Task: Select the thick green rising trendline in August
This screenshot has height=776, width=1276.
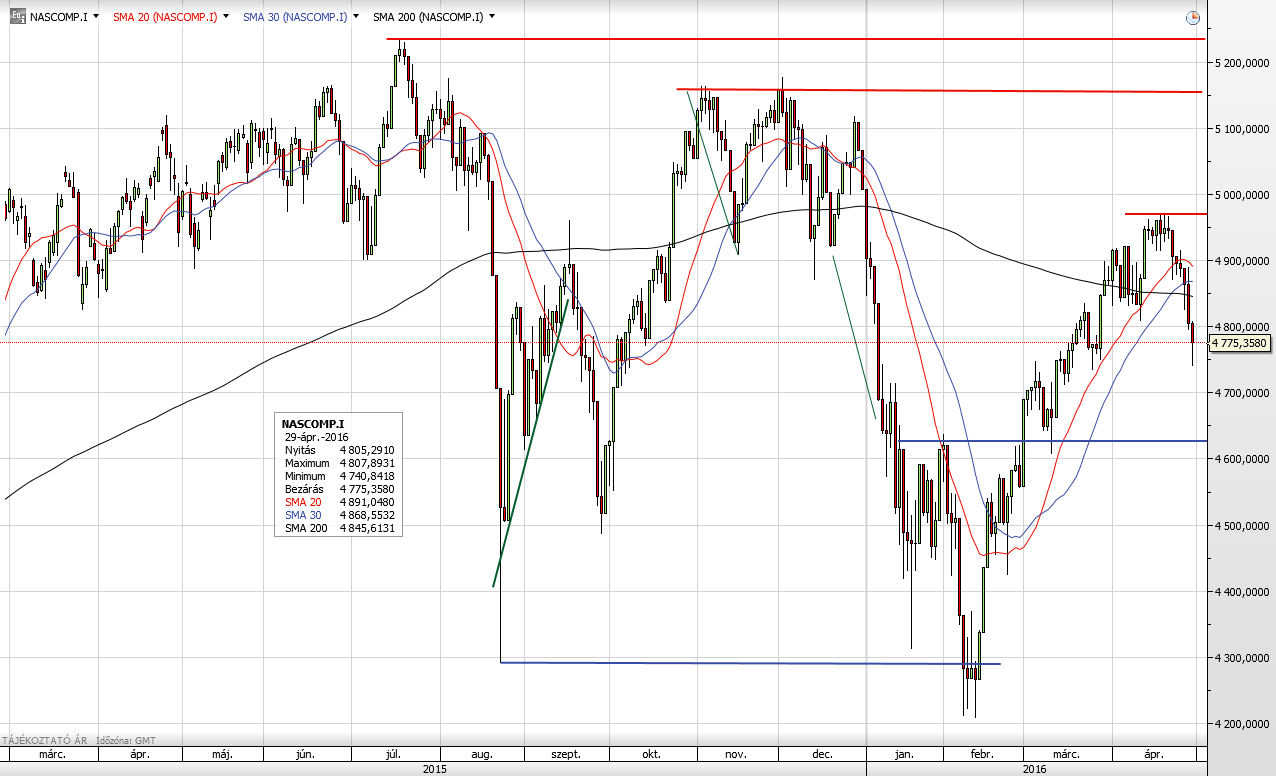Action: coord(531,443)
